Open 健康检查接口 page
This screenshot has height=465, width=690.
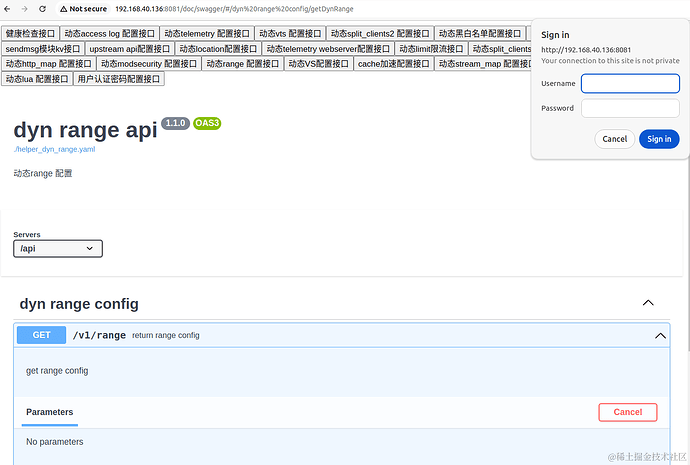(x=31, y=33)
